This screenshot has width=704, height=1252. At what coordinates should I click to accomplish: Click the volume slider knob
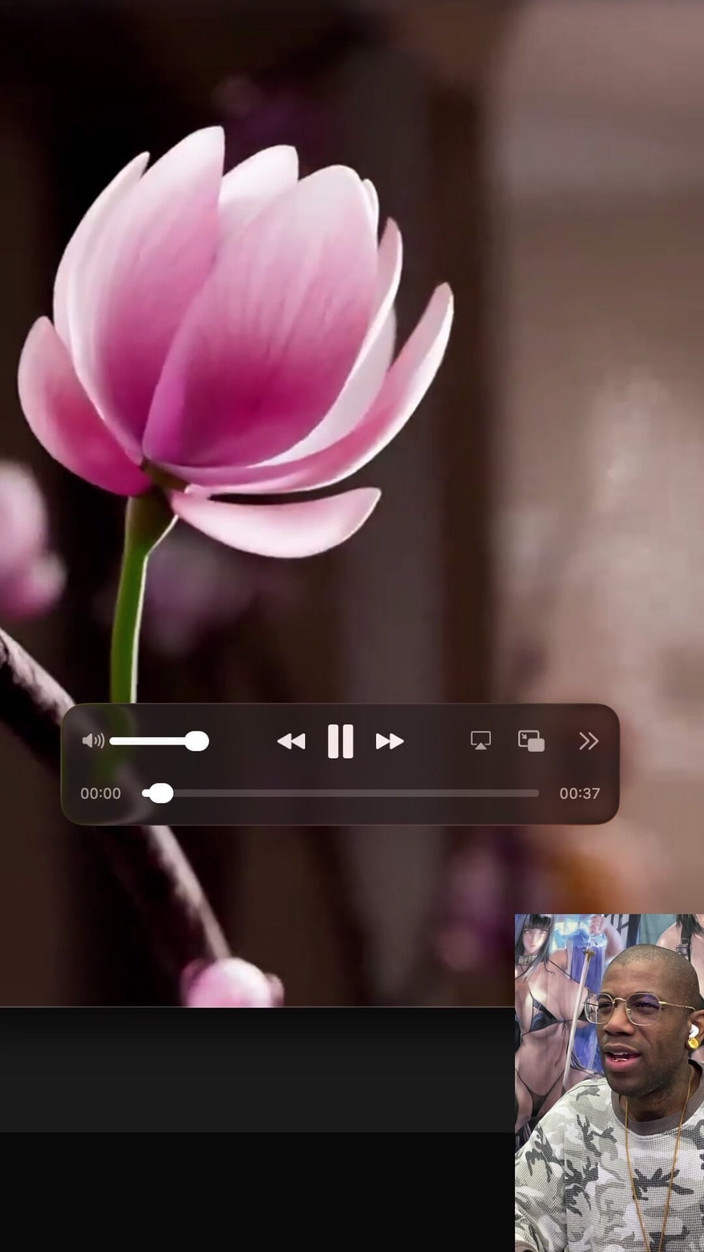click(x=197, y=741)
